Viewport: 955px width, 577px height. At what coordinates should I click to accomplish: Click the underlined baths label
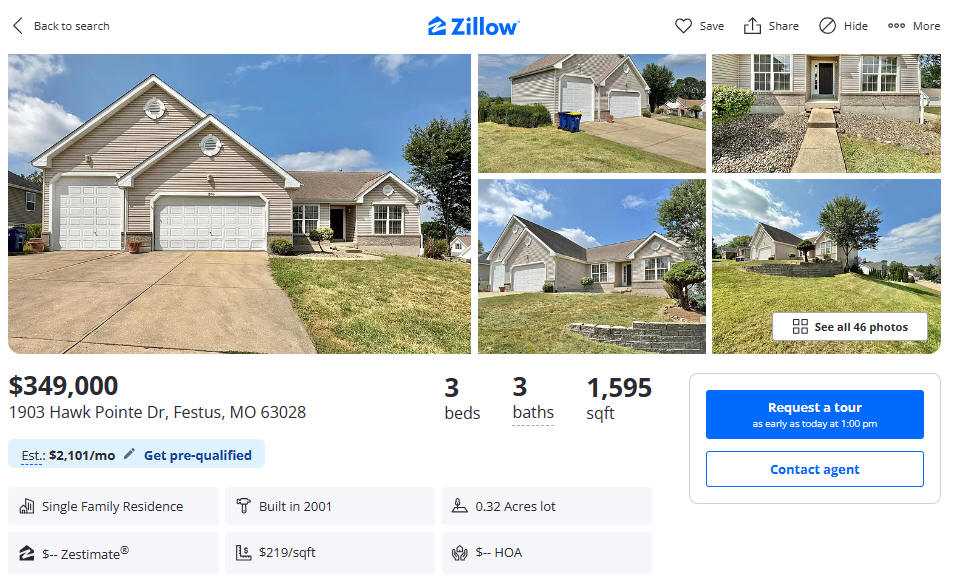point(533,413)
